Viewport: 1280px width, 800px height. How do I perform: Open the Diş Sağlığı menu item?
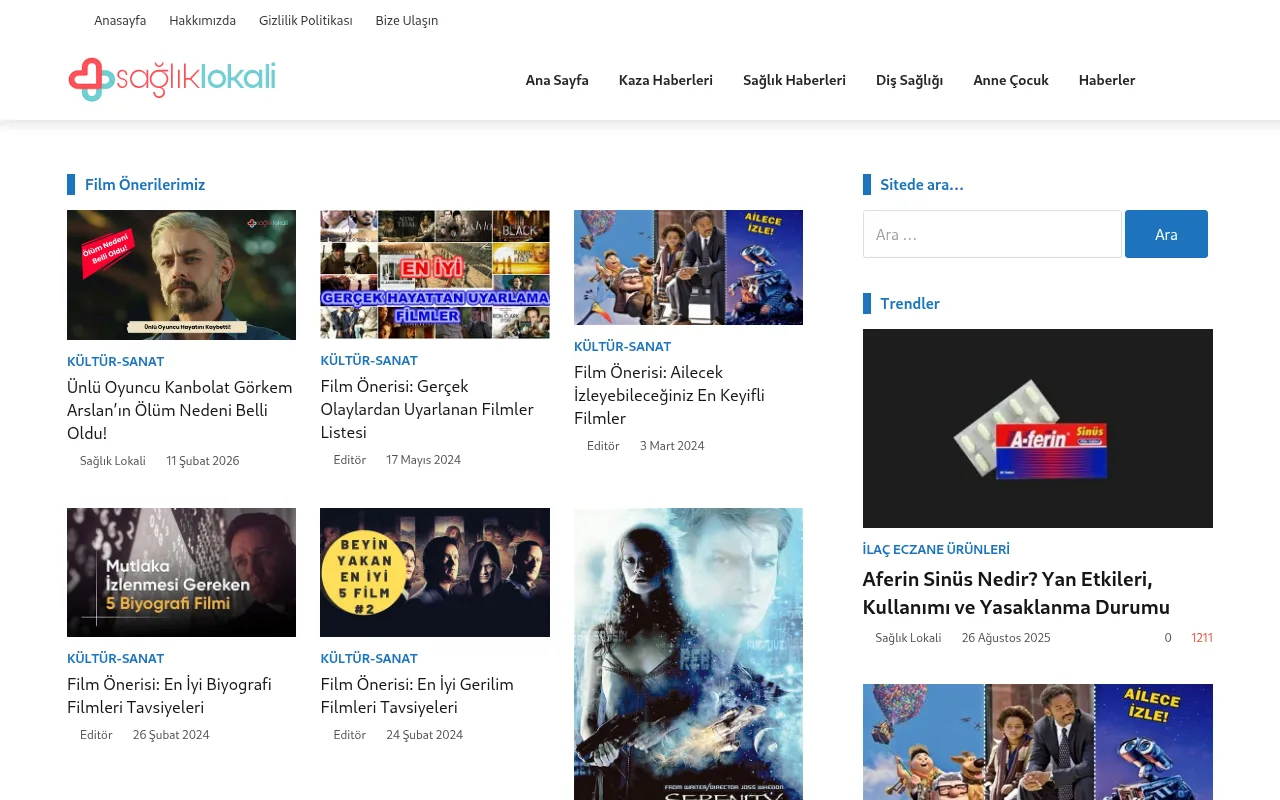point(909,80)
